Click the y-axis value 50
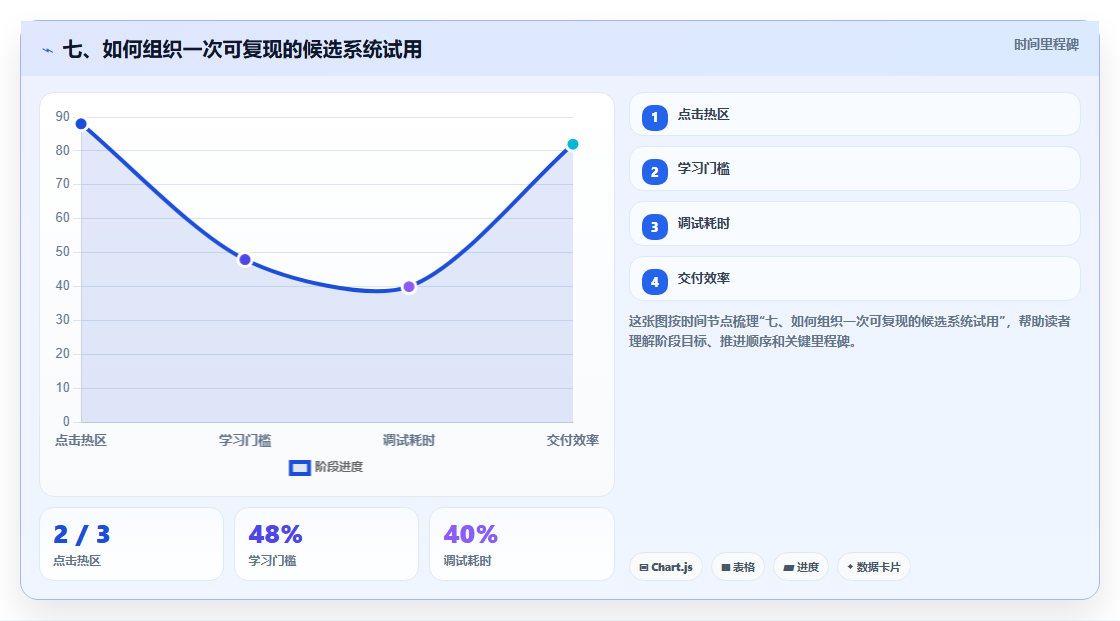 tap(63, 252)
